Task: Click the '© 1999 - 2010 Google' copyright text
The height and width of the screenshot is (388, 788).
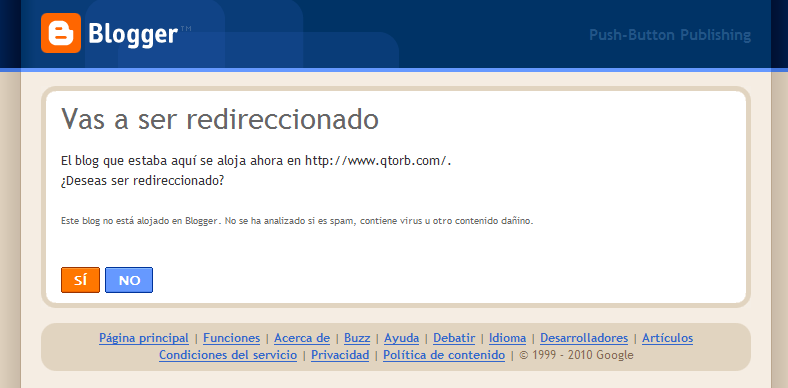Action: point(576,355)
